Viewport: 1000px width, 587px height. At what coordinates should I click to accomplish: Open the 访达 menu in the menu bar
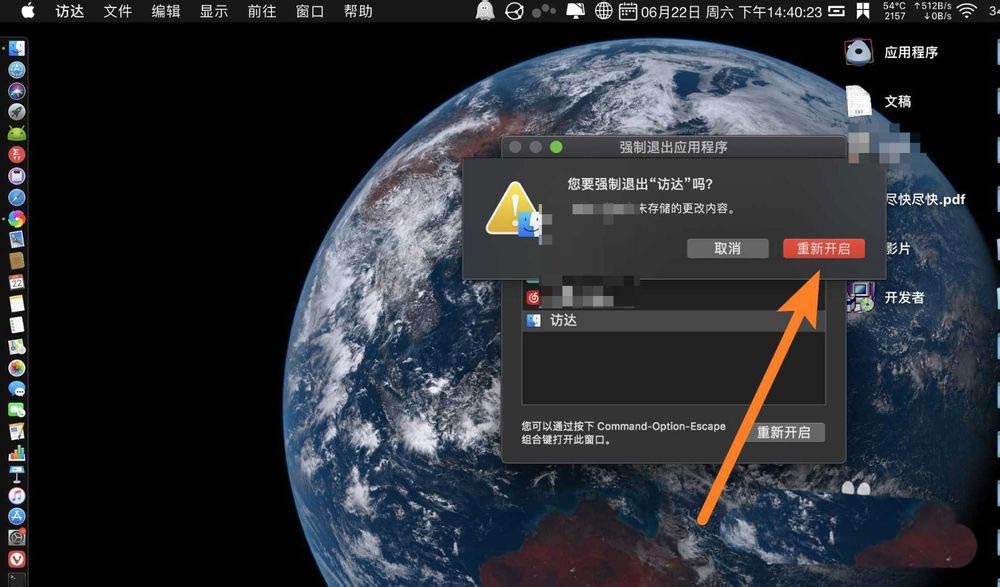point(70,11)
